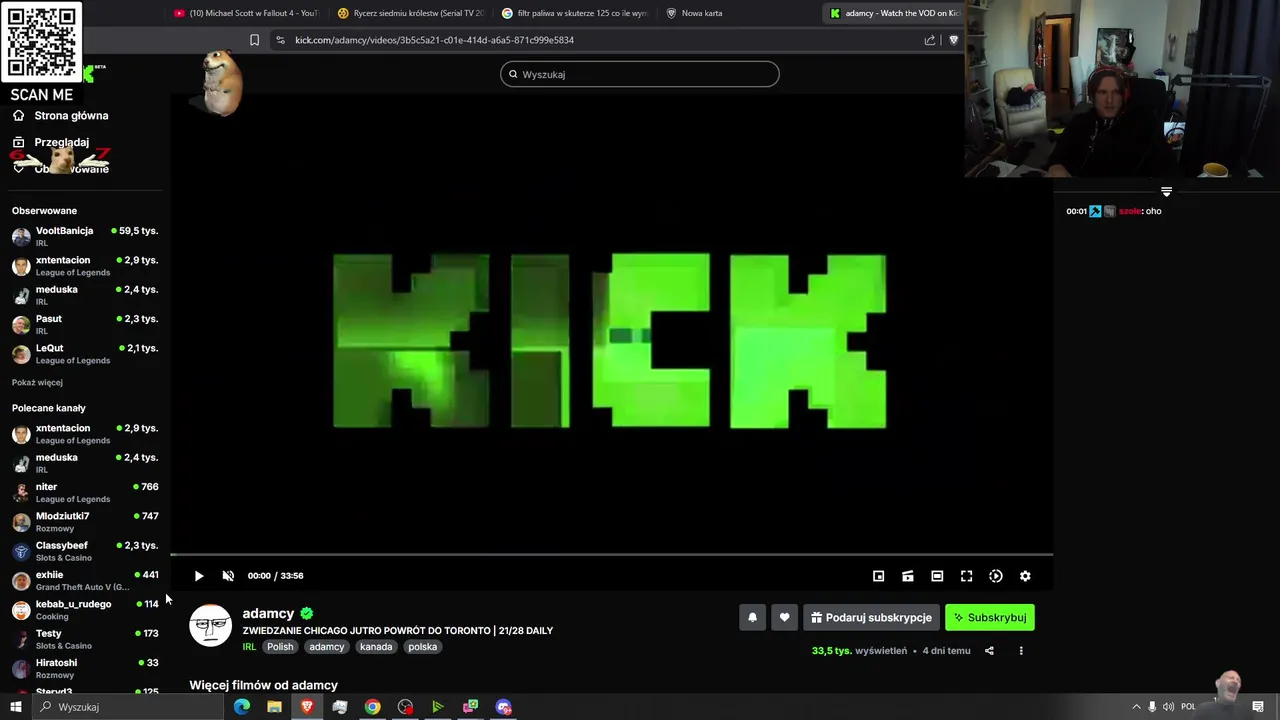Open Discord from taskbar
Image resolution: width=1280 pixels, height=720 pixels.
[x=503, y=707]
